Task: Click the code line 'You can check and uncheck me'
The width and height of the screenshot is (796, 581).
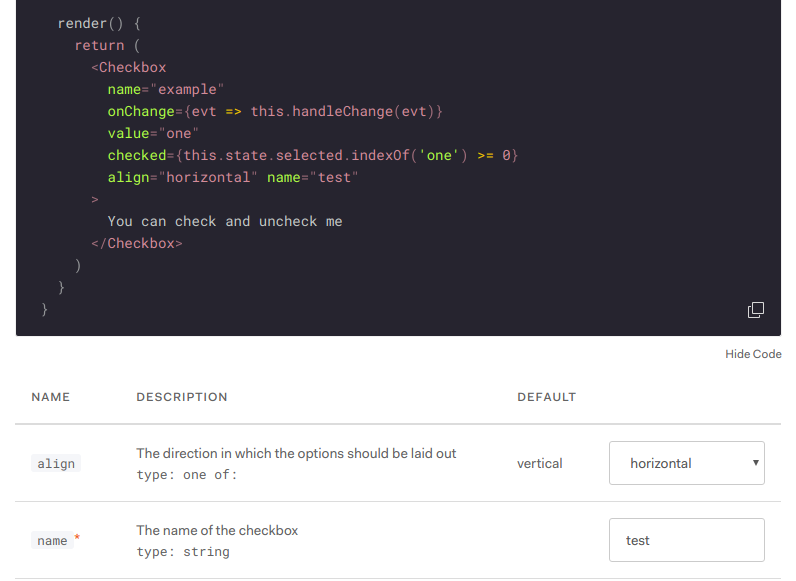Action: (x=225, y=221)
